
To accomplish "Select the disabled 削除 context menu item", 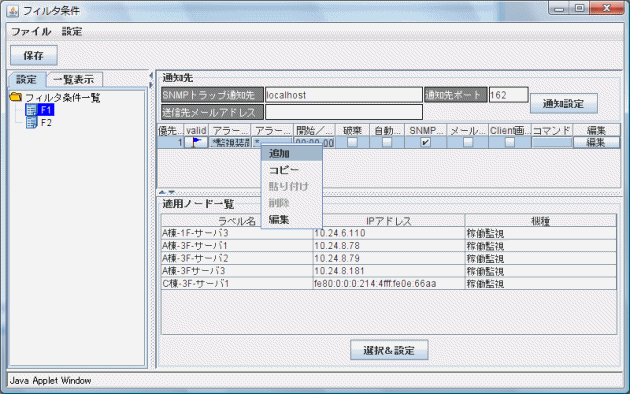I will click(x=292, y=203).
